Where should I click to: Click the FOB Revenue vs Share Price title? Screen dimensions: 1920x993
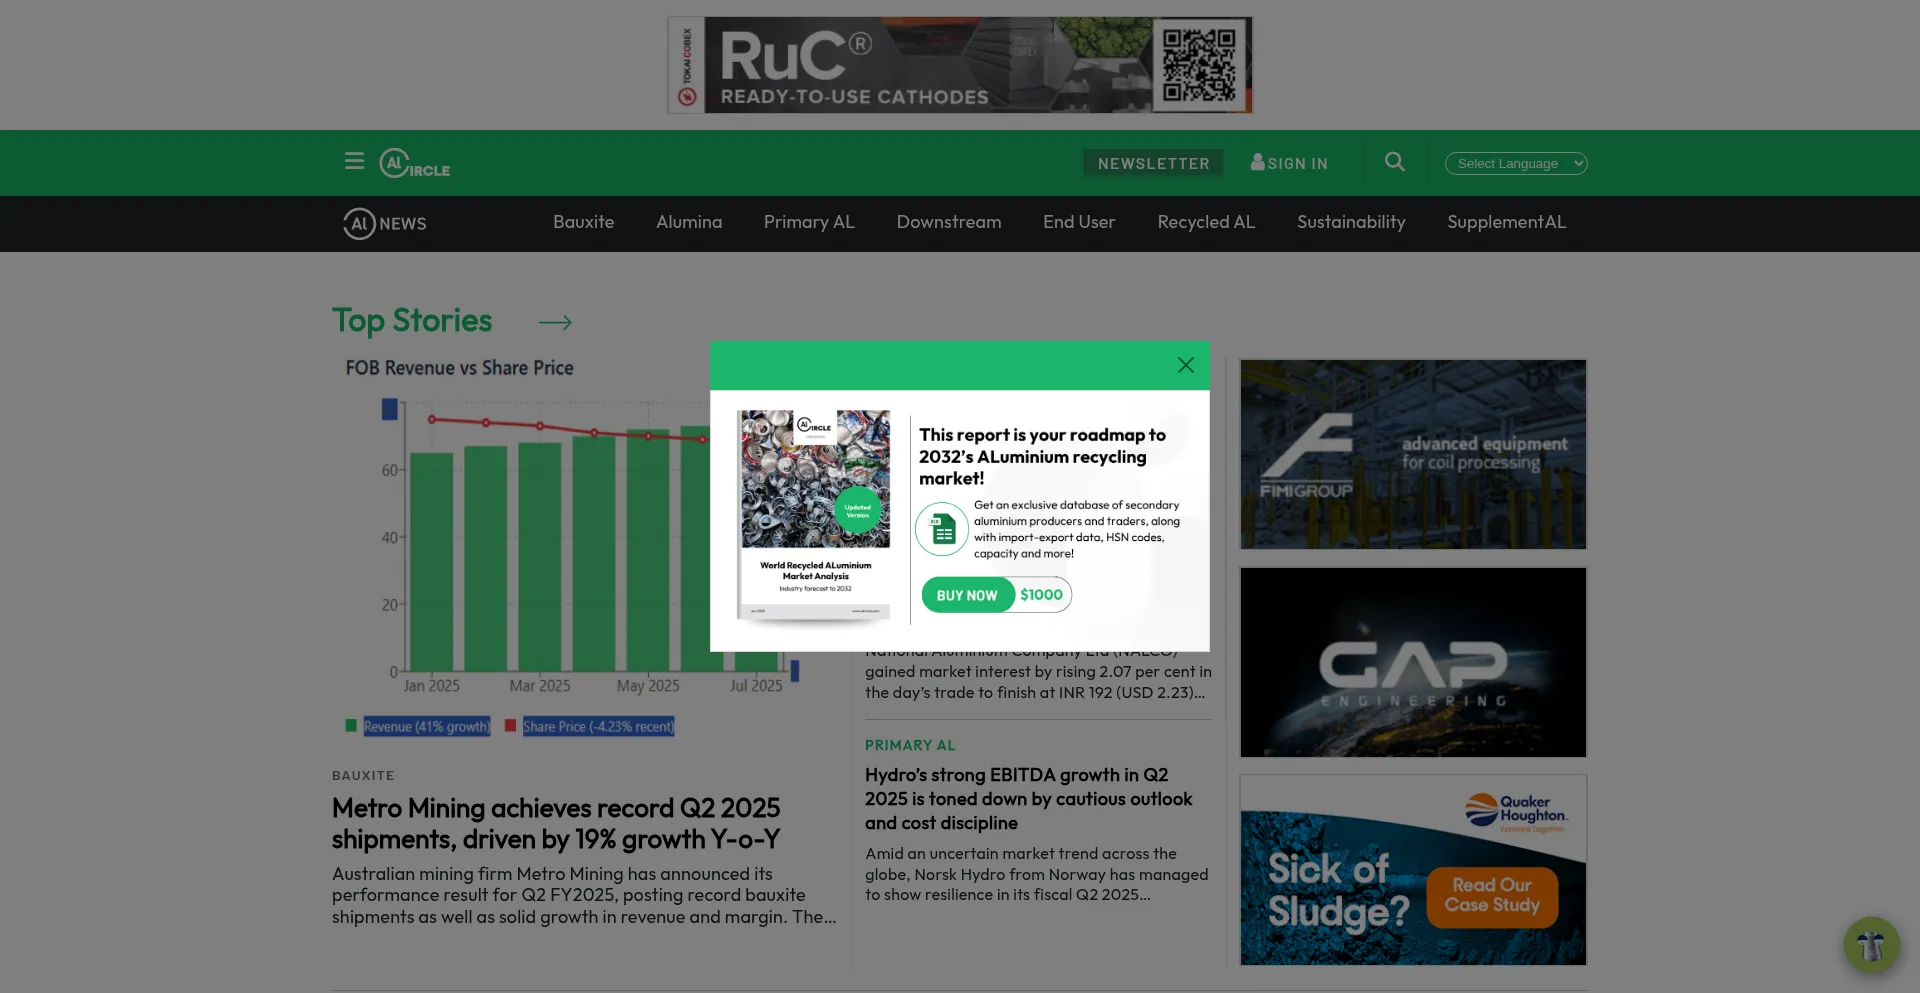[x=460, y=368]
